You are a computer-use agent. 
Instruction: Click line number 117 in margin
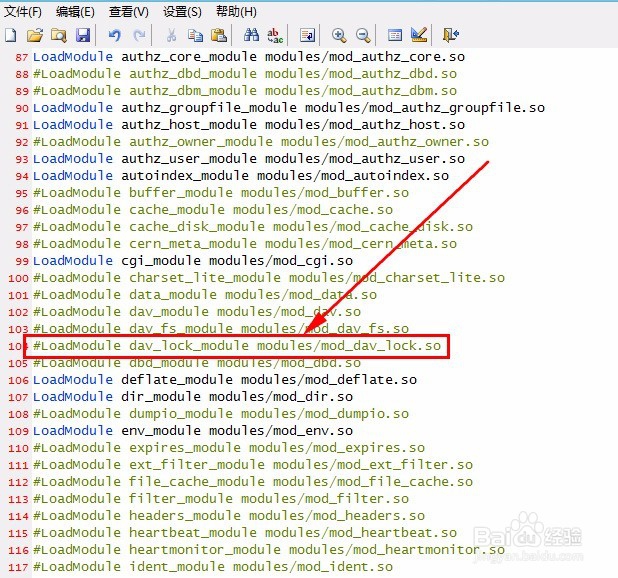coord(18,567)
